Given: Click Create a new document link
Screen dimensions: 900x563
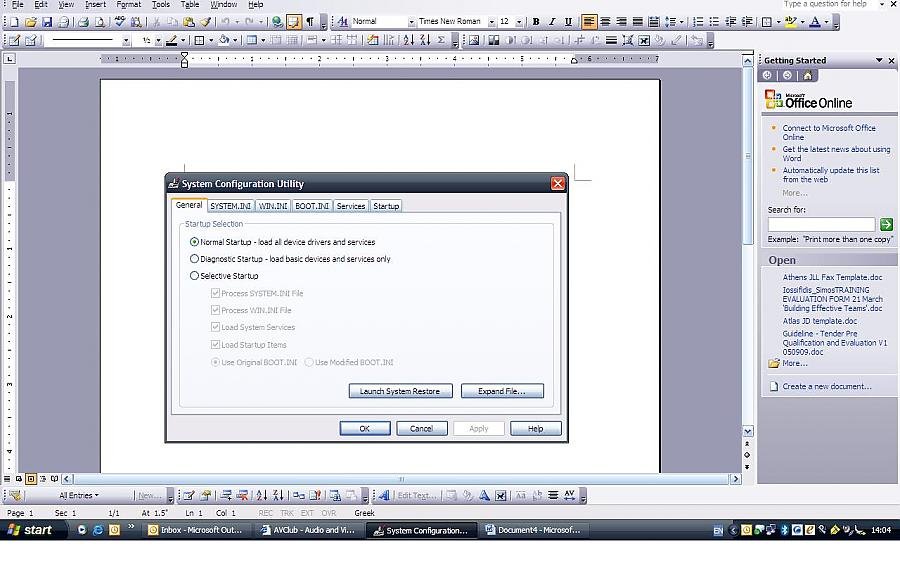Looking at the screenshot, I should (827, 386).
